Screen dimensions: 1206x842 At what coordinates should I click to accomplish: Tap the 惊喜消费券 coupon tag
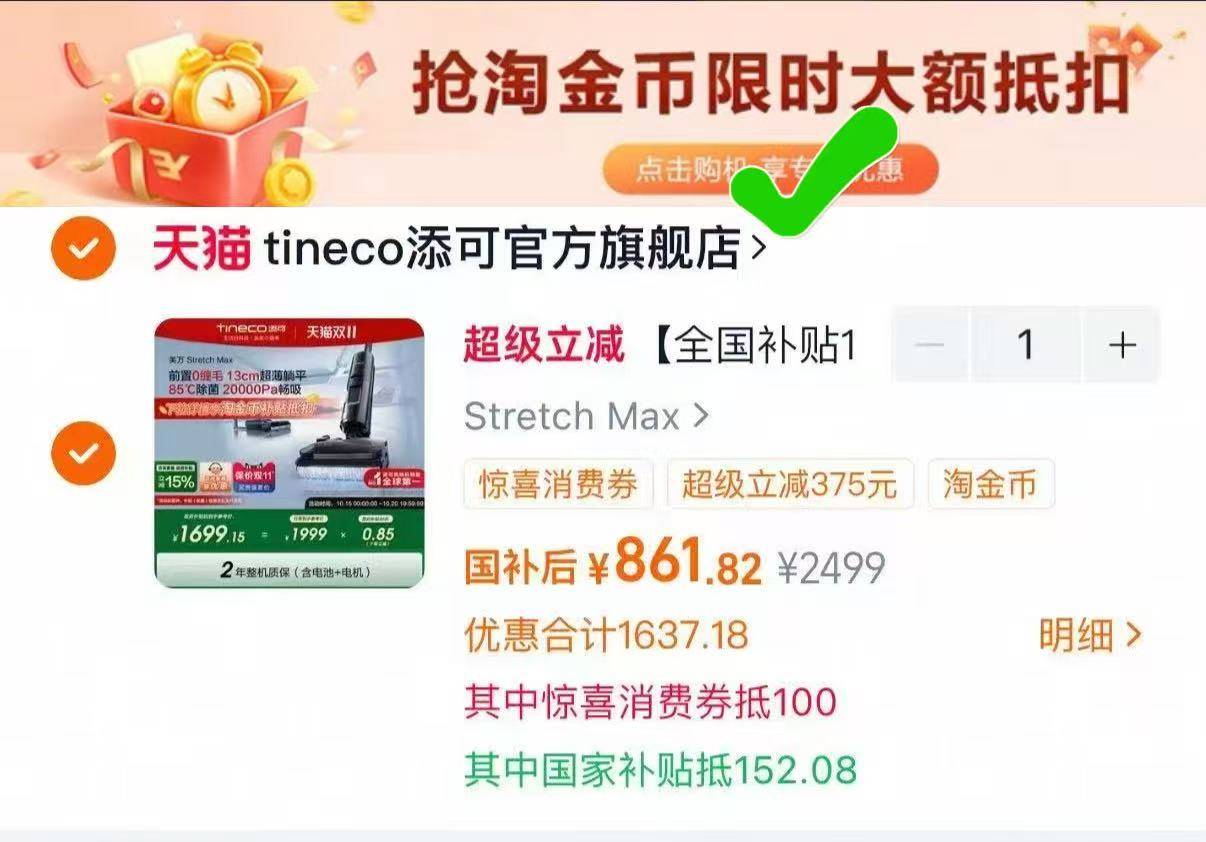pos(558,485)
